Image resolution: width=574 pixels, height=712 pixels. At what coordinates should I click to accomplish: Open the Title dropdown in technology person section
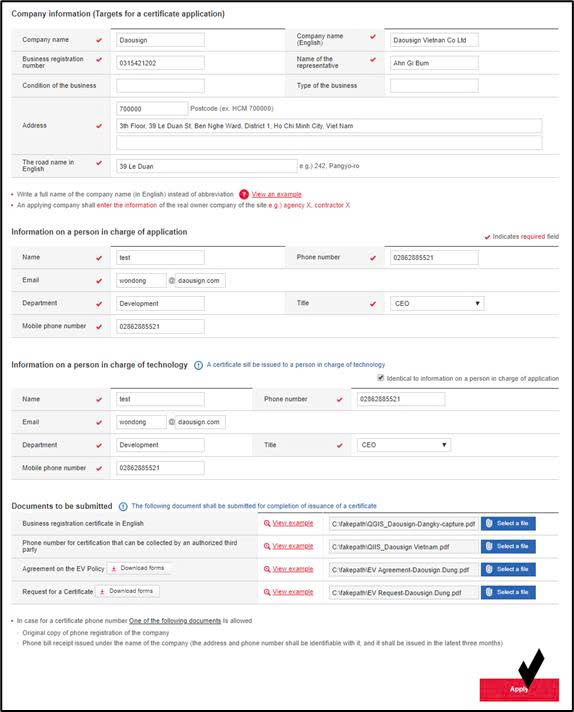(404, 445)
